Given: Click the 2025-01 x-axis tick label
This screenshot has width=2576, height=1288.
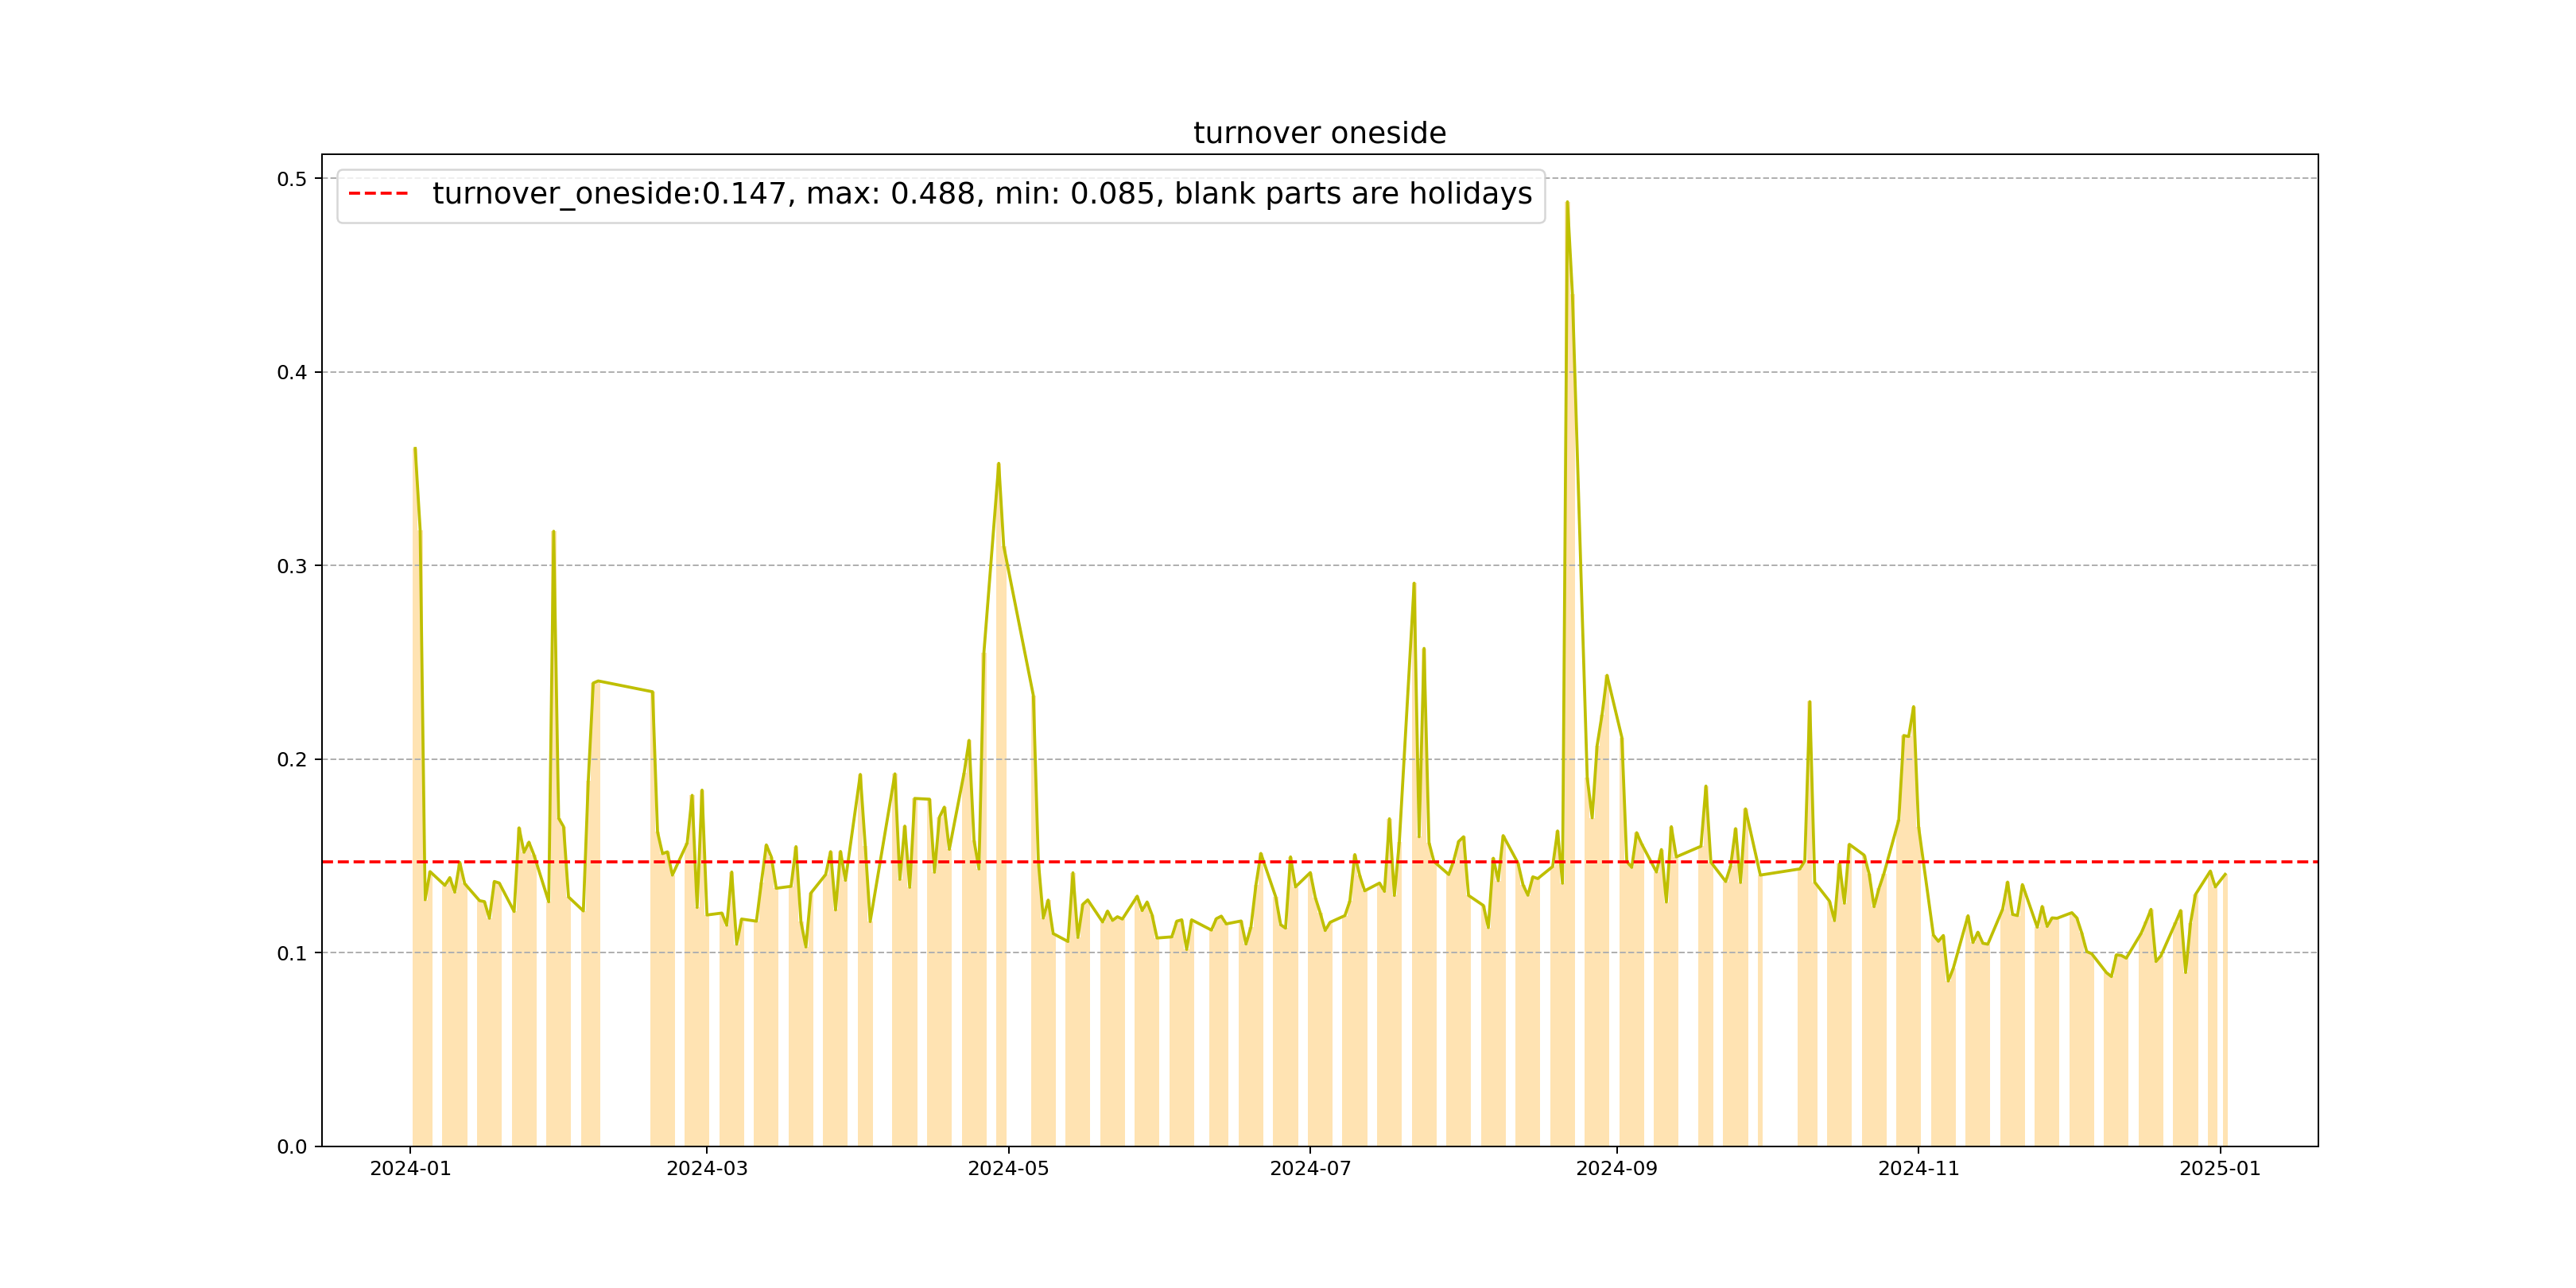Looking at the screenshot, I should [2220, 1169].
